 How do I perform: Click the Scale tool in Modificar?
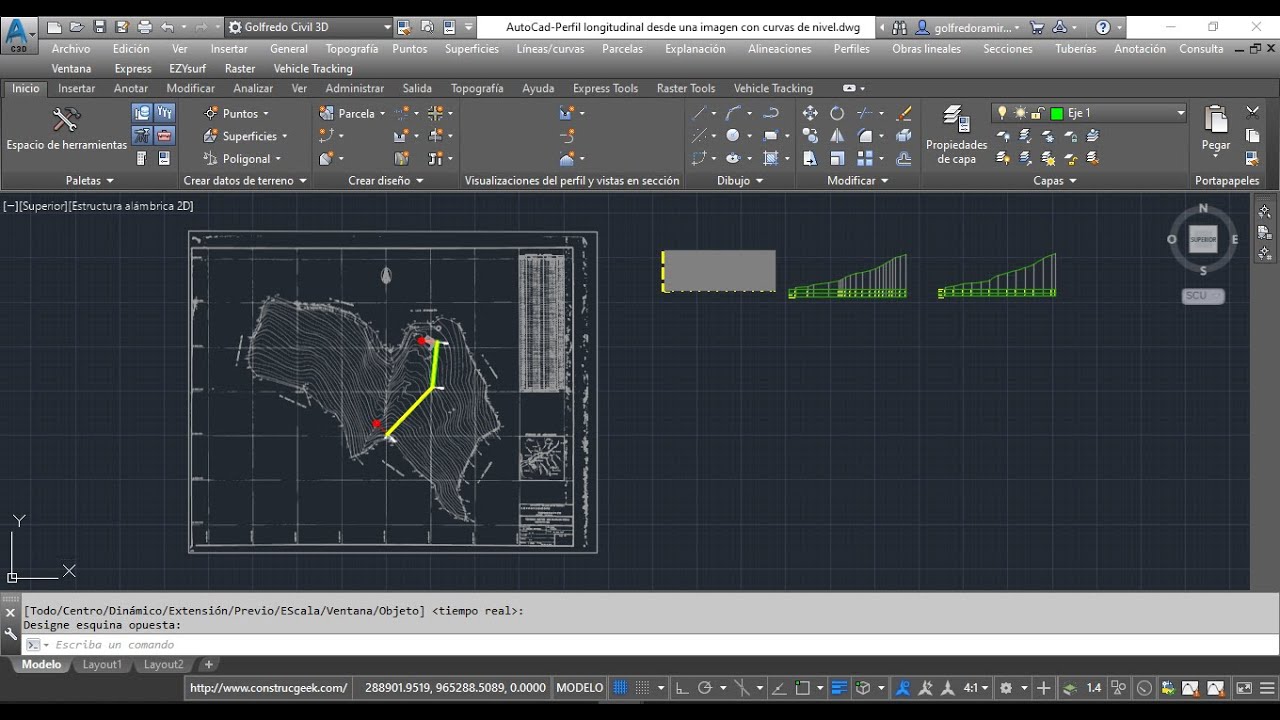tap(837, 158)
